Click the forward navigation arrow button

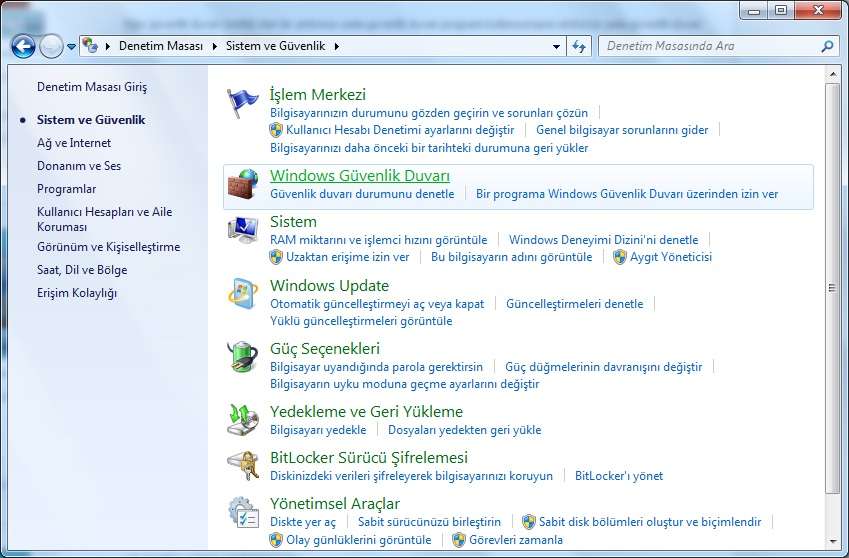[x=51, y=47]
